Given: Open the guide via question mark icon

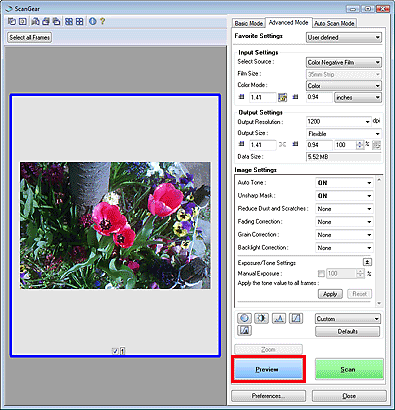Looking at the screenshot, I should point(103,22).
